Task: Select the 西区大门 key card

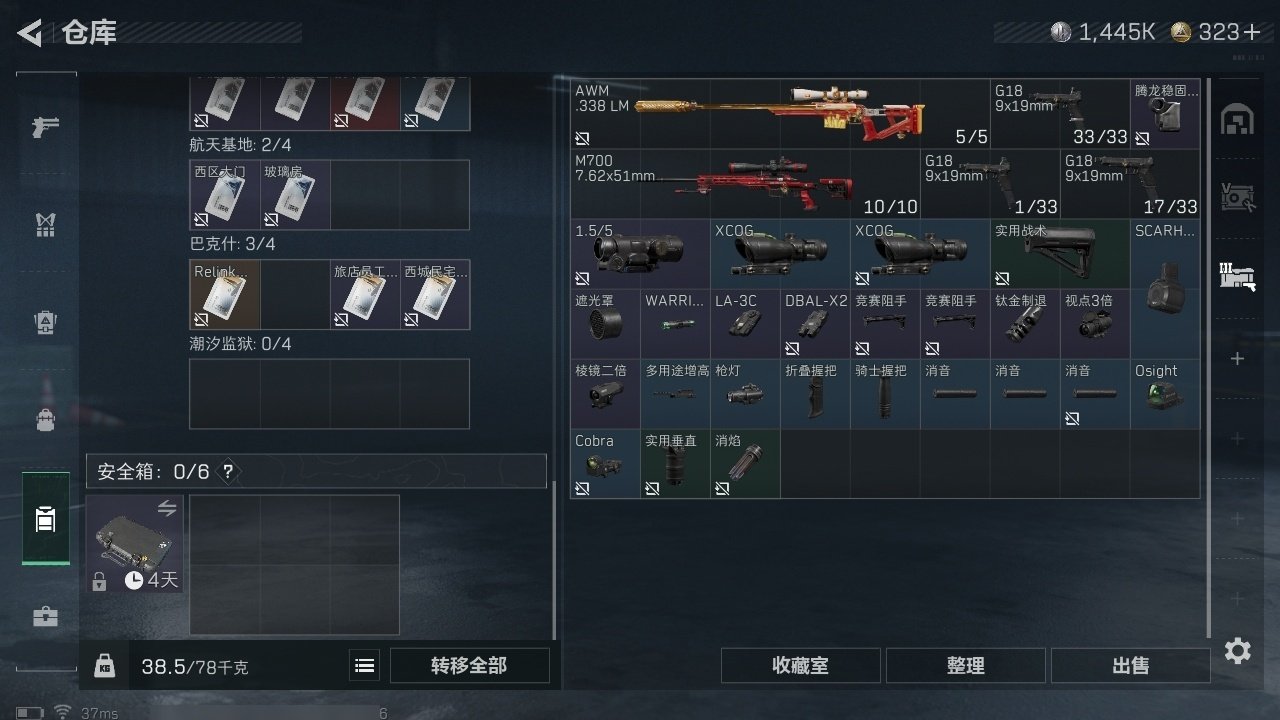Action: (x=225, y=195)
